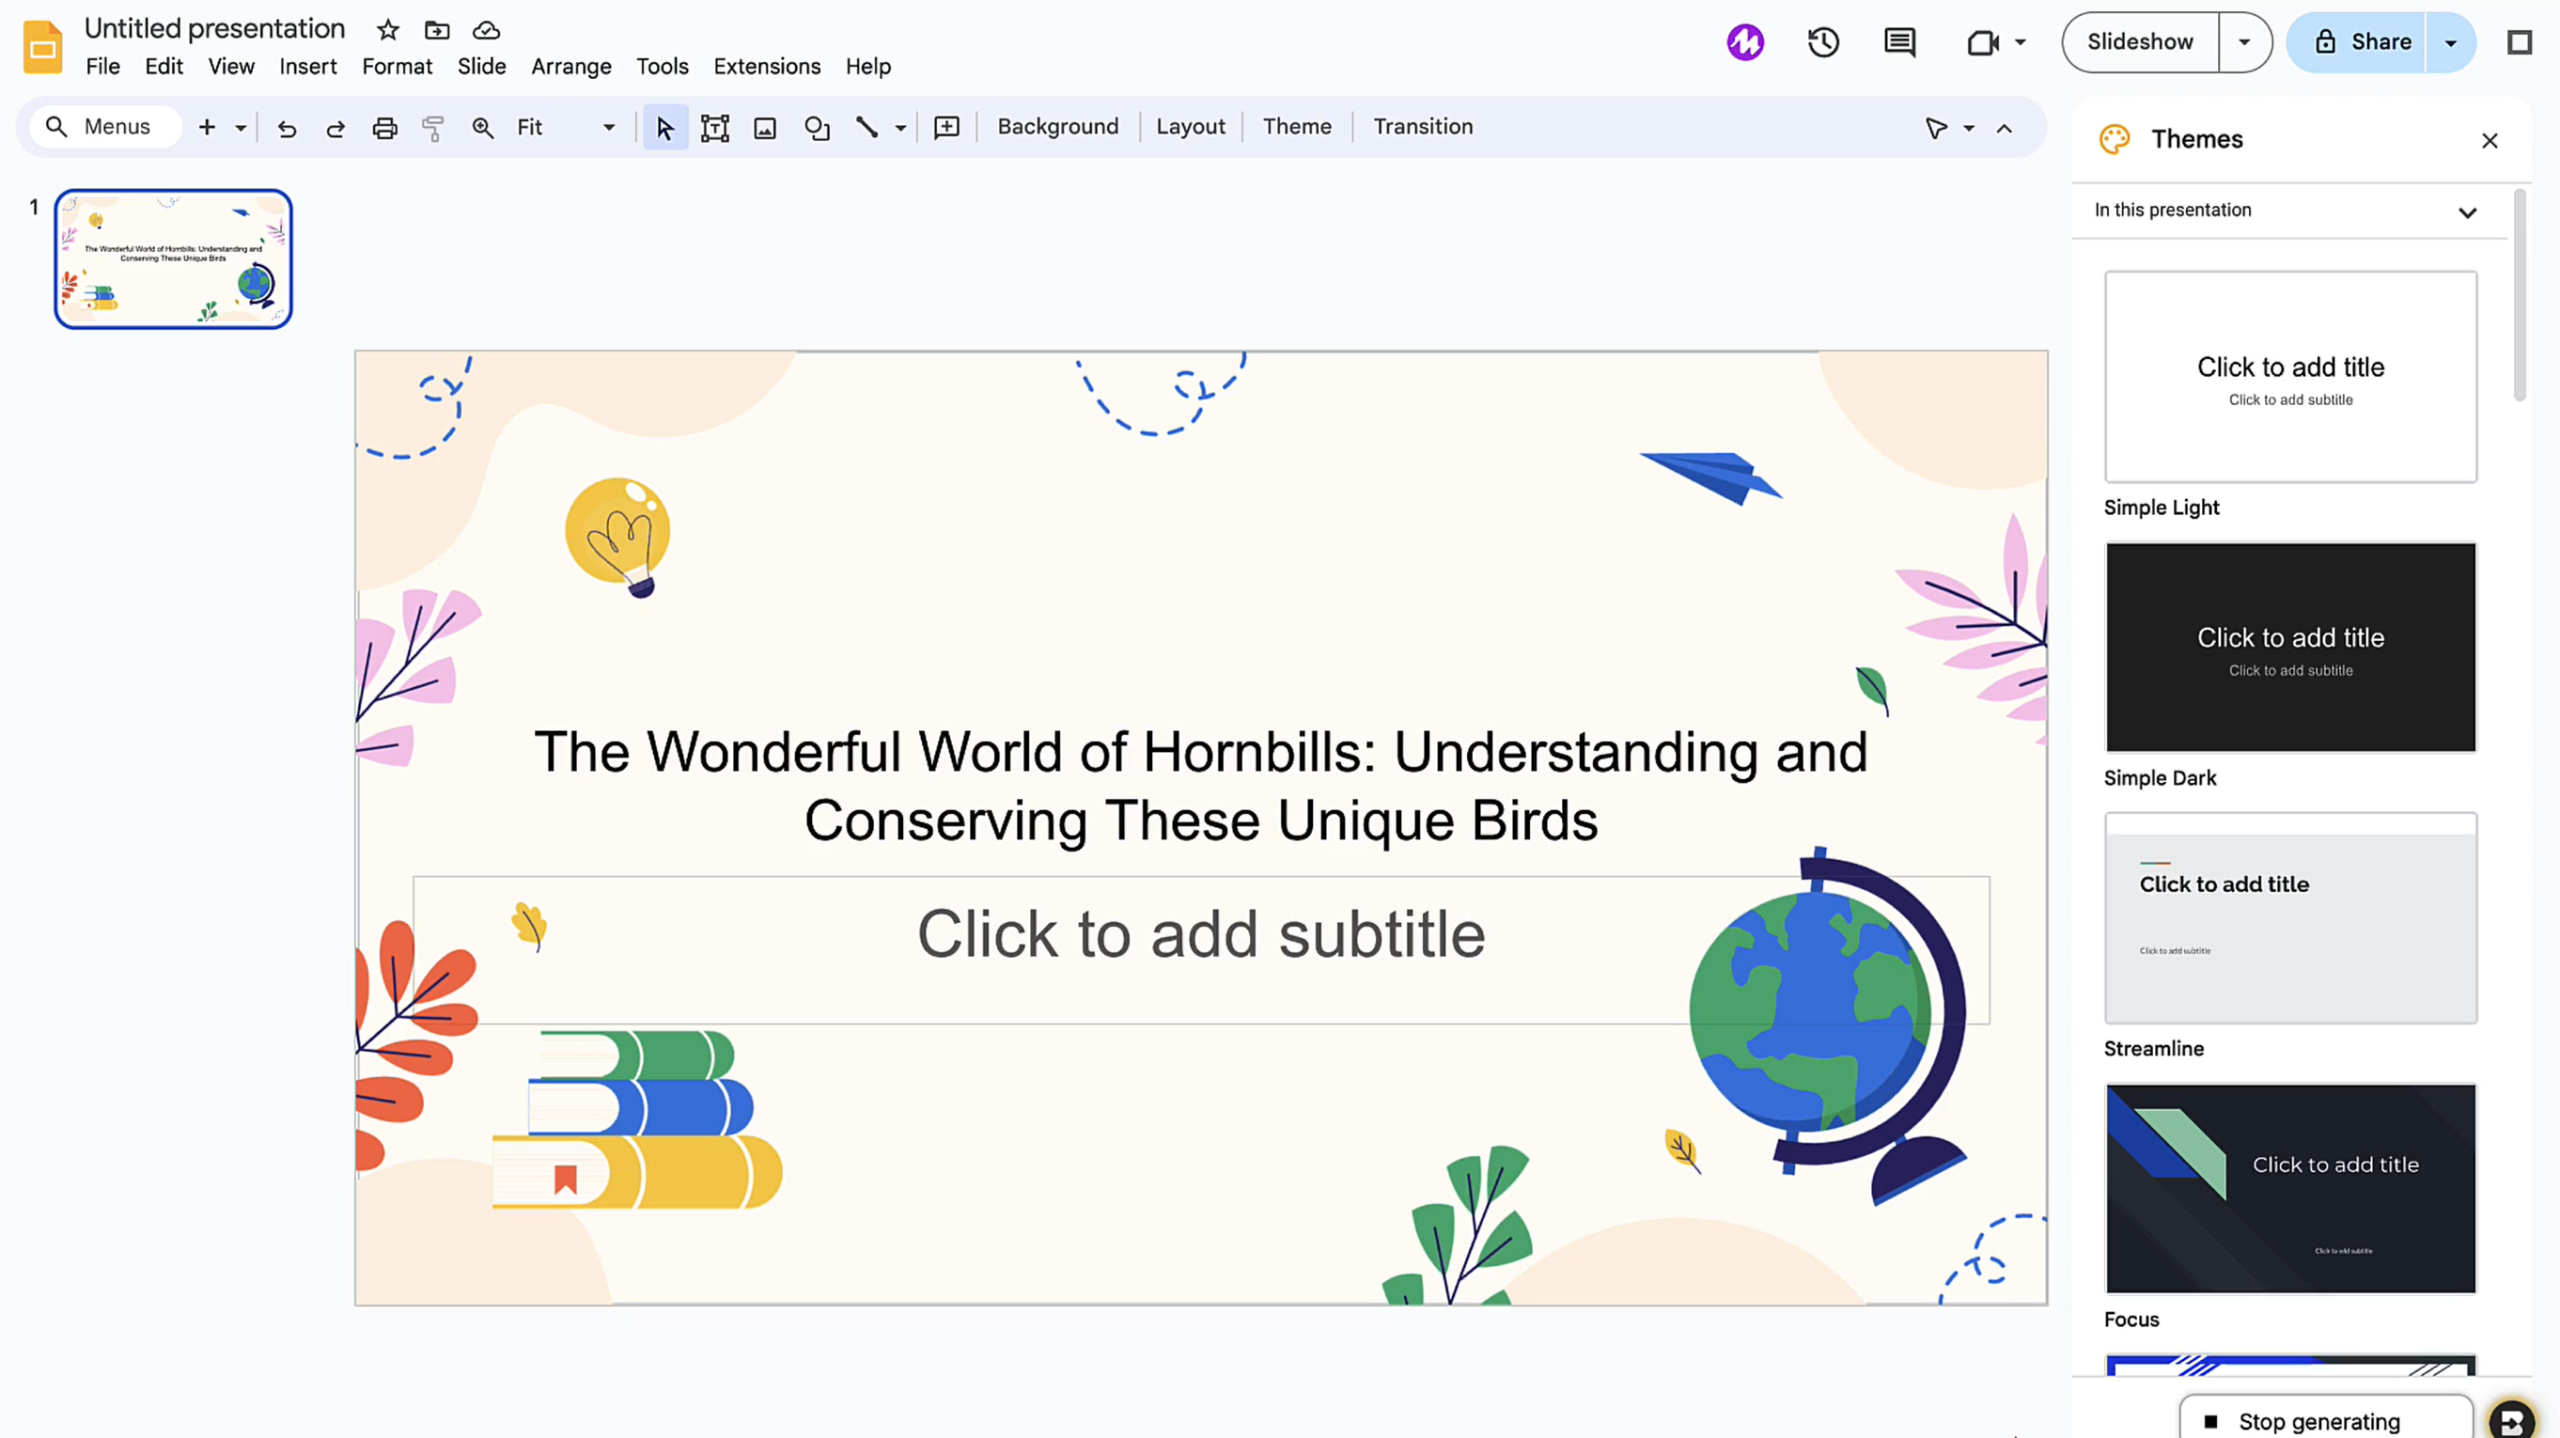Select the text box tool
This screenshot has width=2560, height=1438.
tap(715, 128)
